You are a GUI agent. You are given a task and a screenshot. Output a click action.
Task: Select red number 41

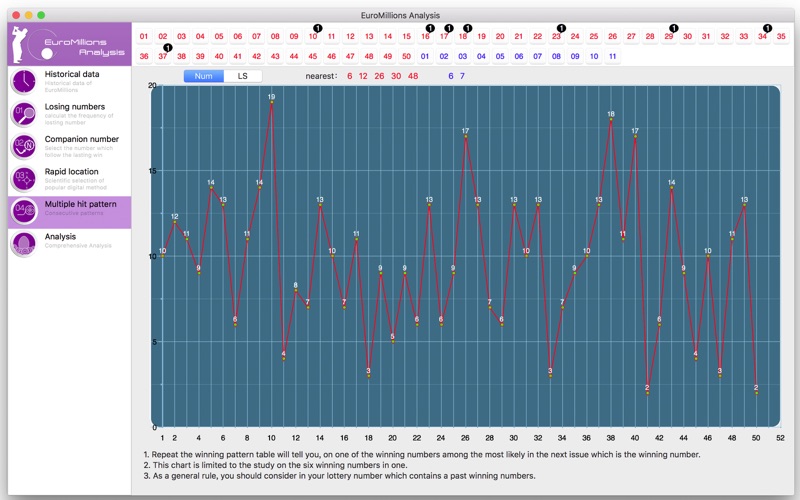238,56
